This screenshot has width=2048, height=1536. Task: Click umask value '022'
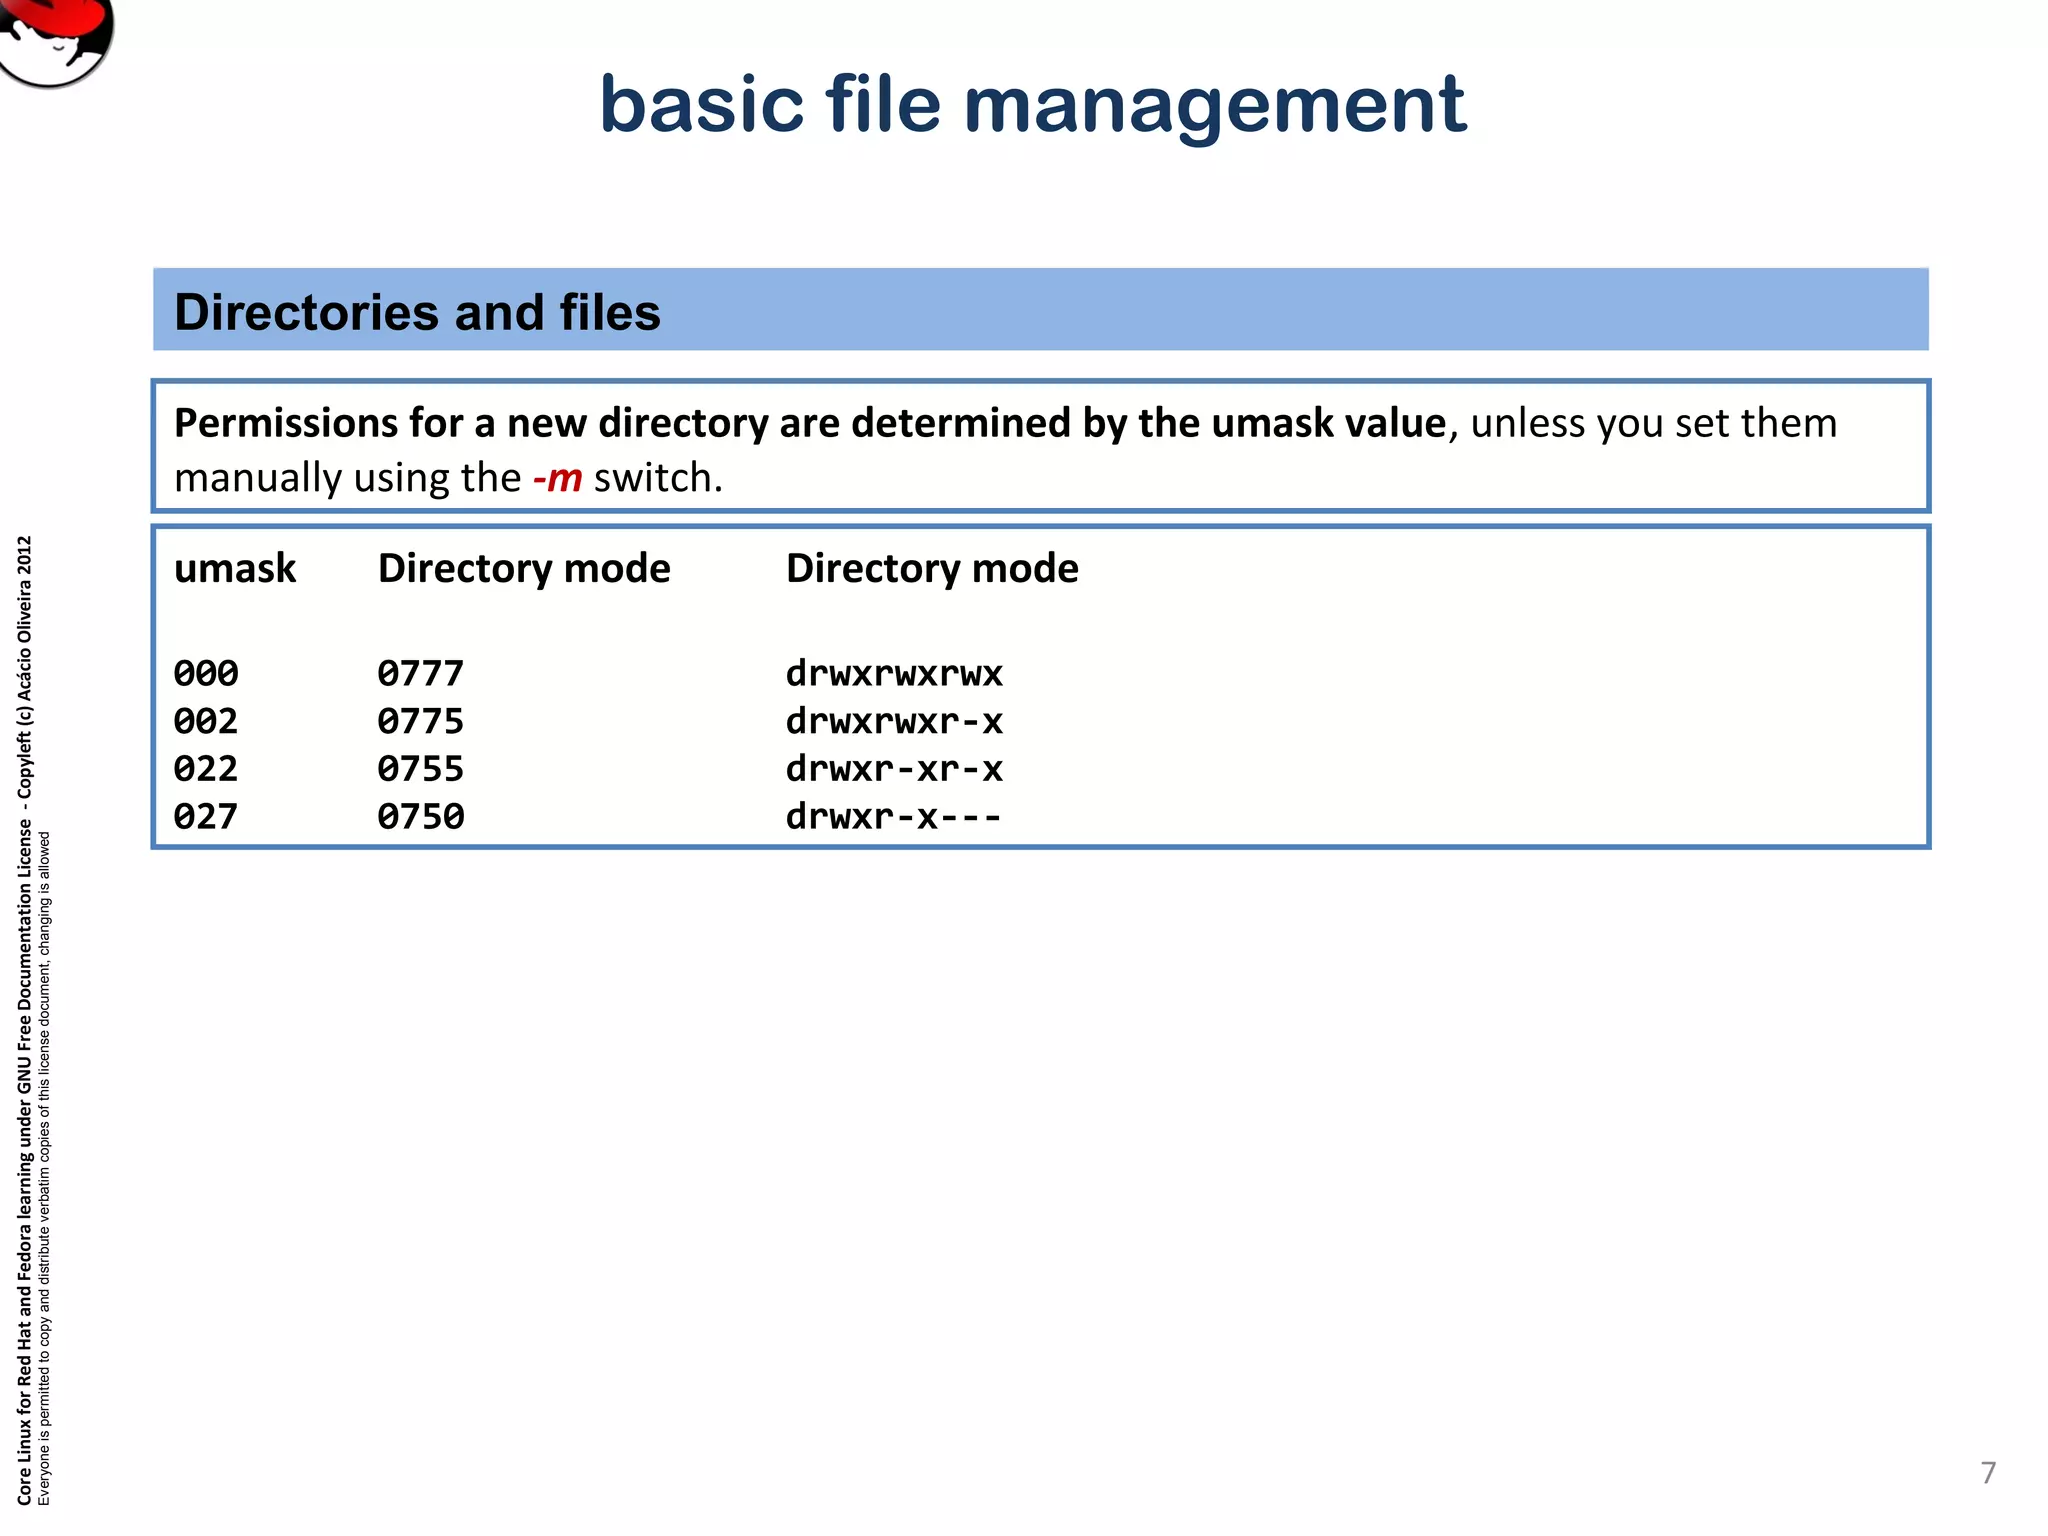(x=206, y=769)
